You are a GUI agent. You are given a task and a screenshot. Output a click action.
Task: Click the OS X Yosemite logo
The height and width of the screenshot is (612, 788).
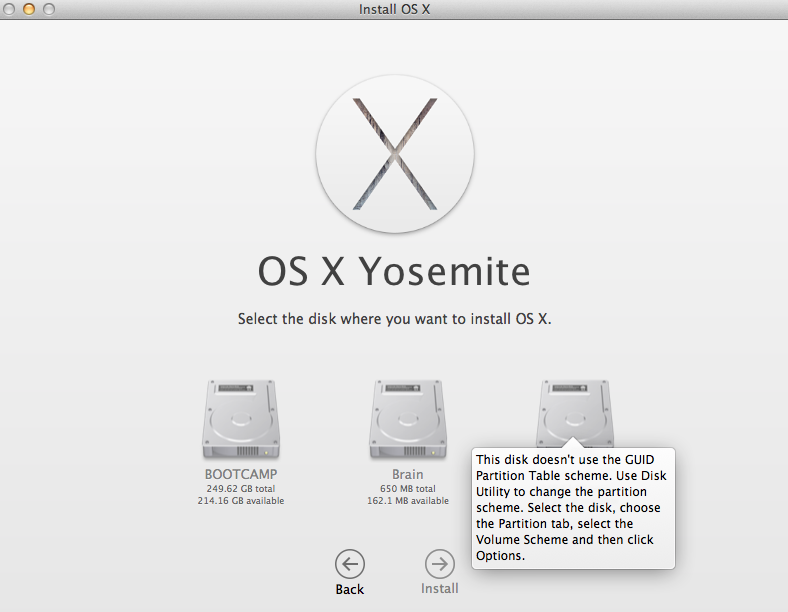point(395,154)
